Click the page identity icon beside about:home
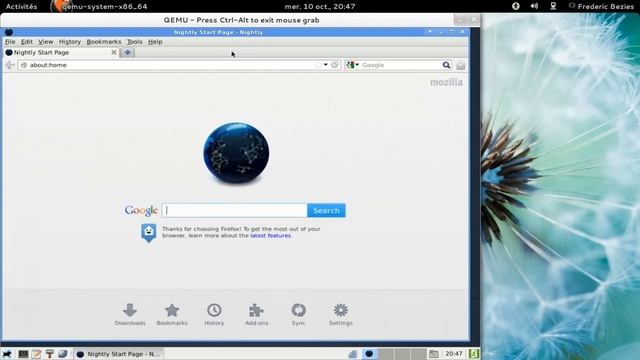The image size is (640, 360). point(24,65)
